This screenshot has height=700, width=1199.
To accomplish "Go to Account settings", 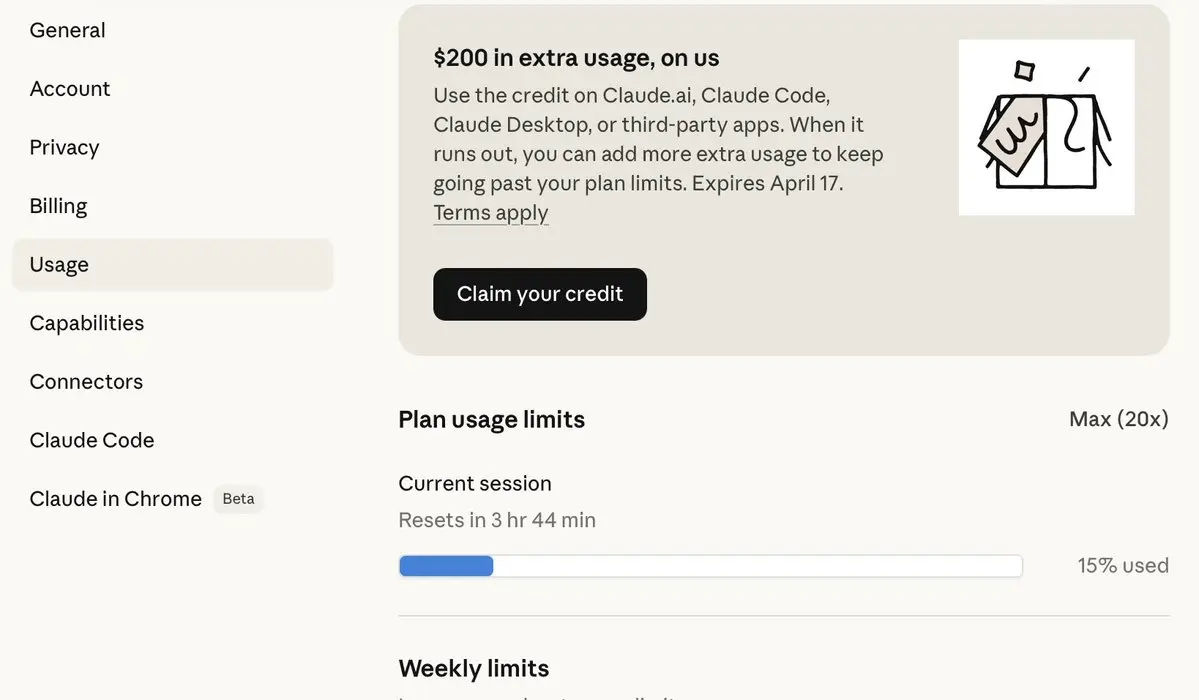I will (x=70, y=89).
